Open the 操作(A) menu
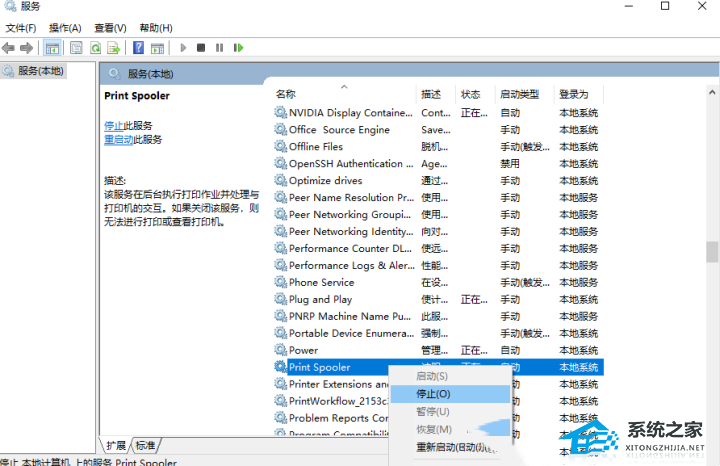 point(65,28)
